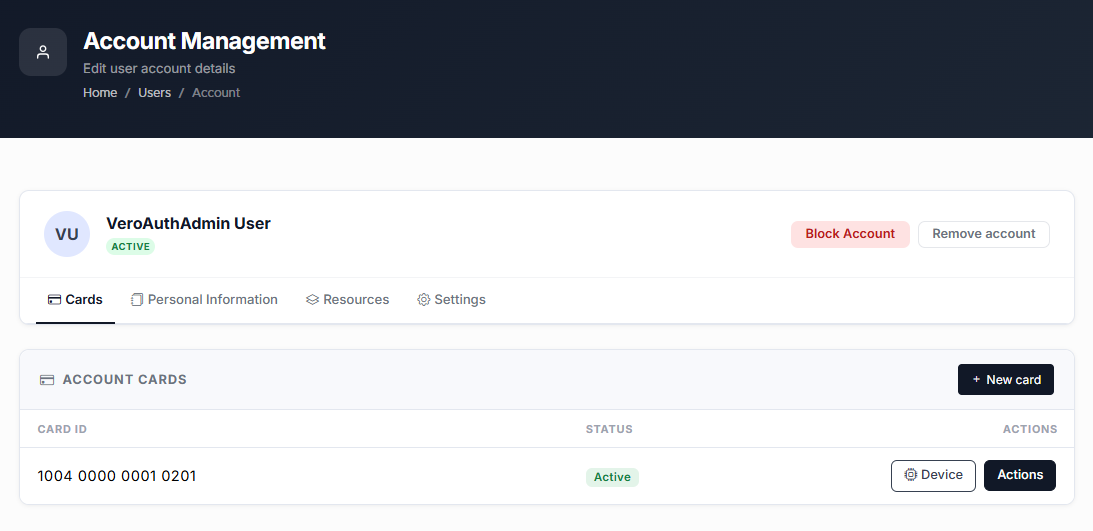Screen dimensions: 1093x531
Task: Open the Resources tab
Action: point(347,300)
